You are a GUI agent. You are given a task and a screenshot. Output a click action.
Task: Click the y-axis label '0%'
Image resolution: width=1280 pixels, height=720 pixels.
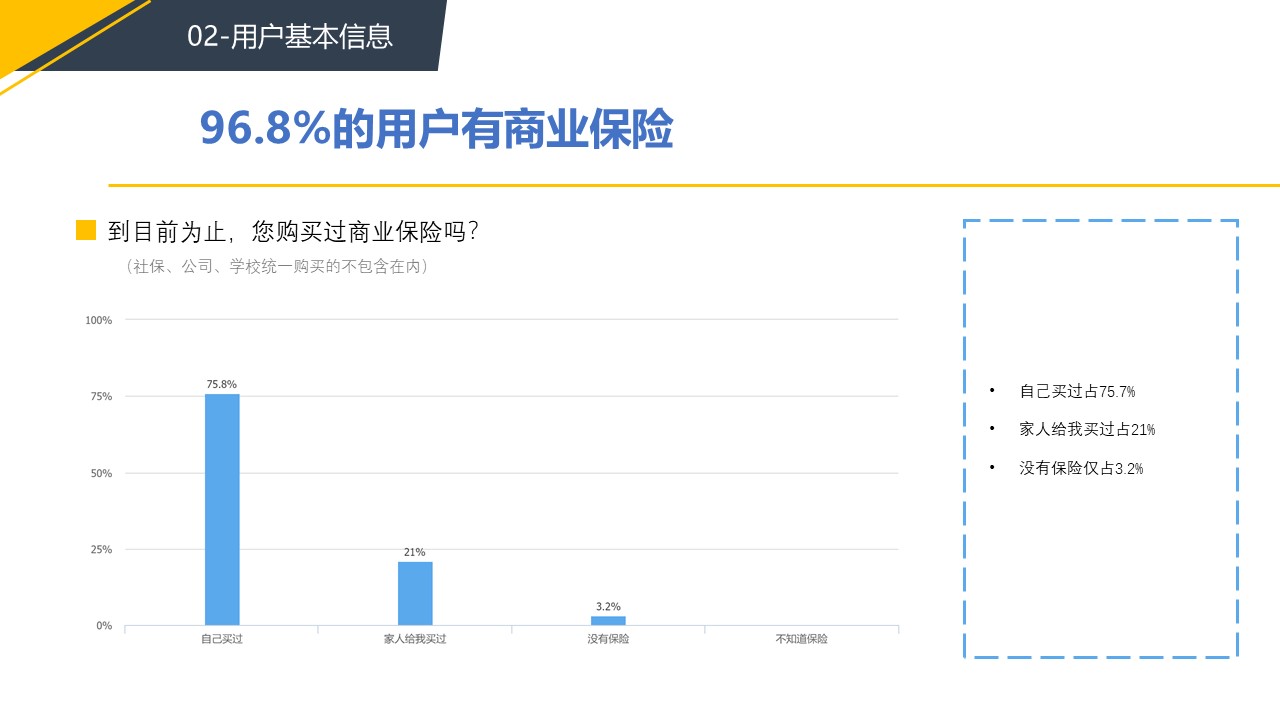[104, 626]
